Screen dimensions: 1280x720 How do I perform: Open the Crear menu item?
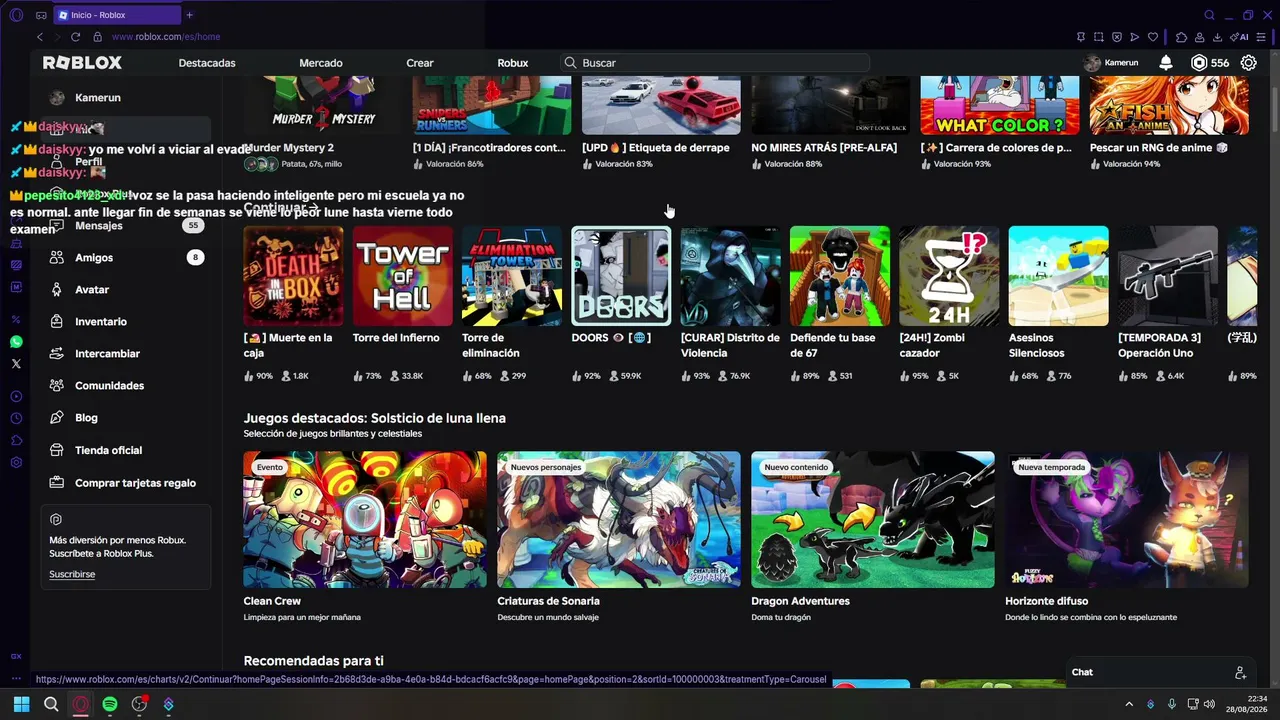point(420,63)
